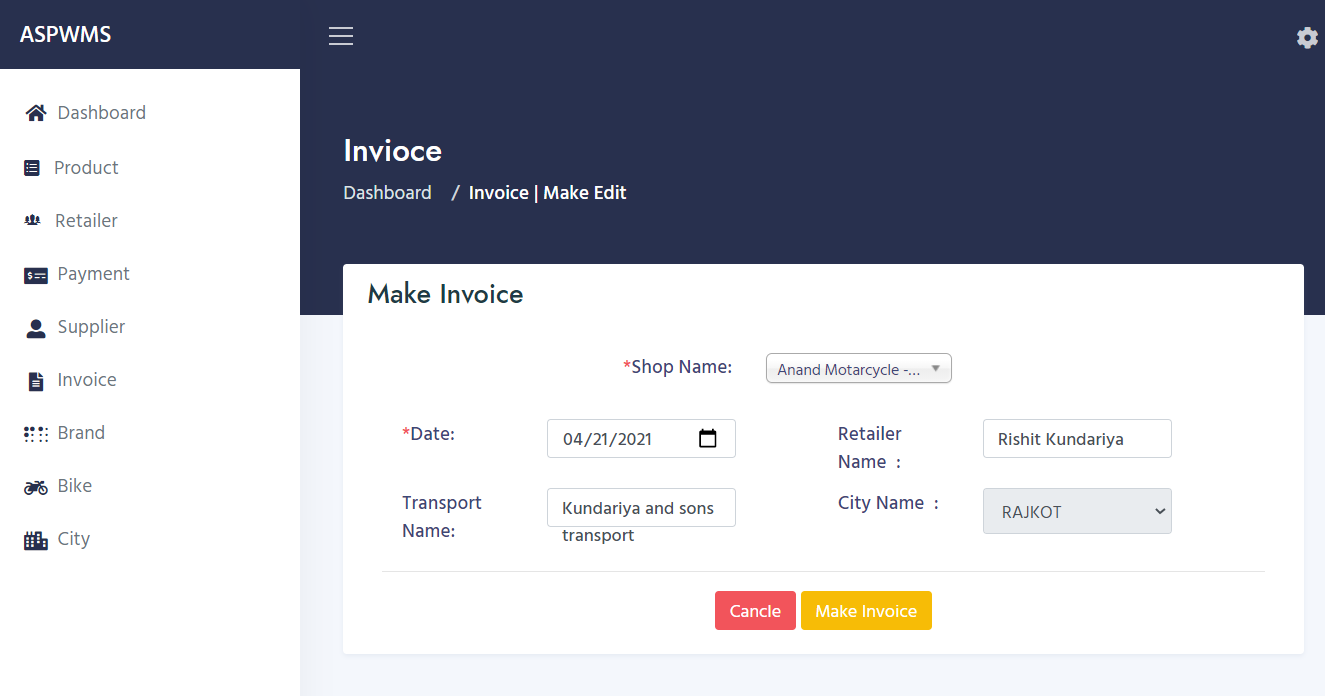Open the settings gear icon
Viewport: 1325px width, 696px height.
point(1307,37)
